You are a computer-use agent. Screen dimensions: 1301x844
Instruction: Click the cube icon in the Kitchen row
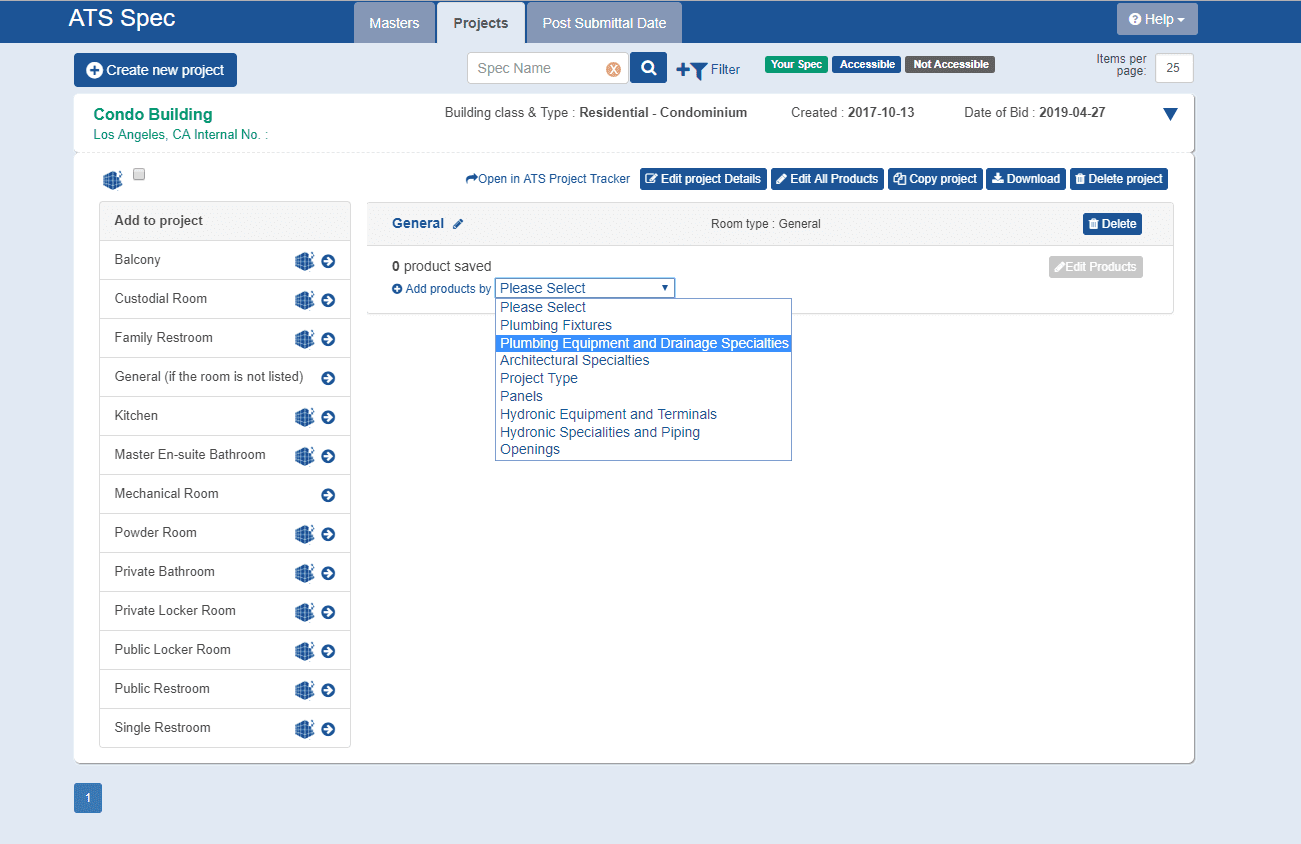pyautogui.click(x=305, y=417)
